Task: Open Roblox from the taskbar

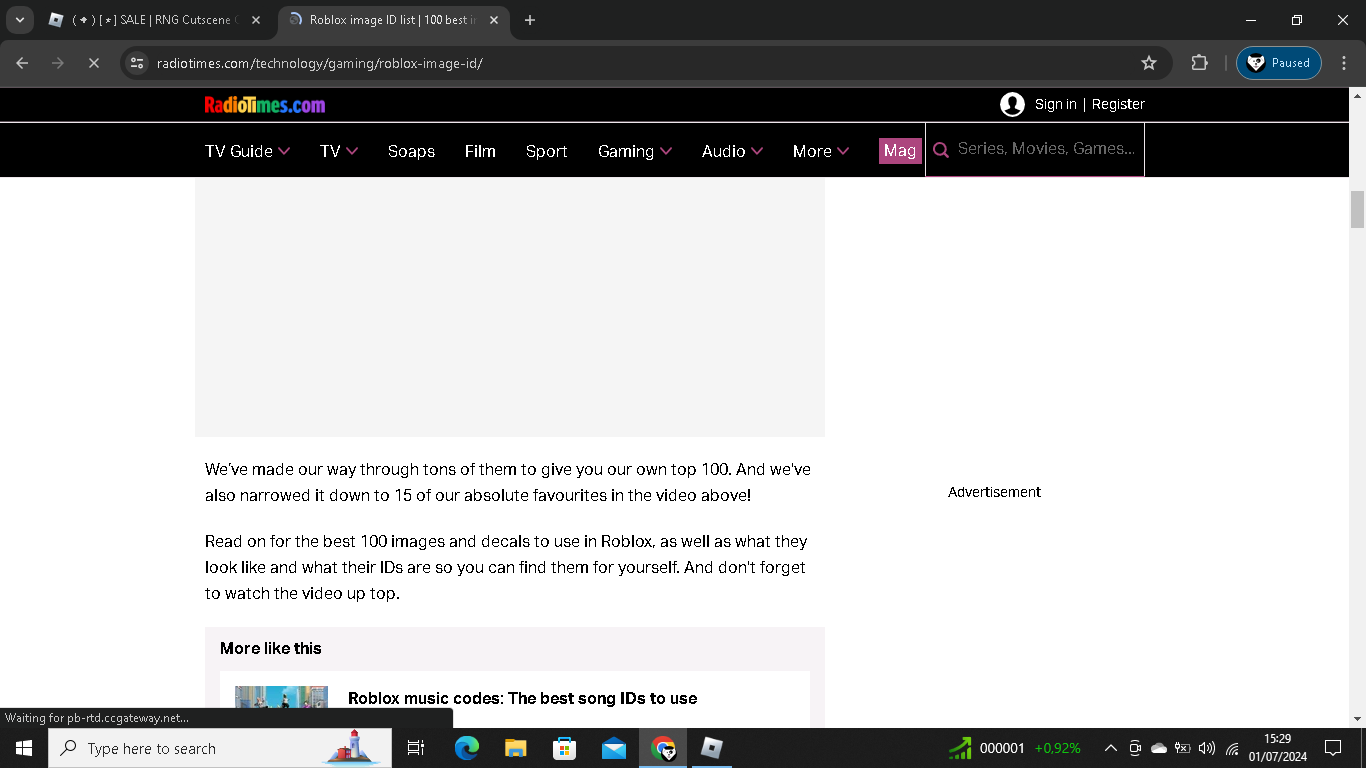Action: 712,748
